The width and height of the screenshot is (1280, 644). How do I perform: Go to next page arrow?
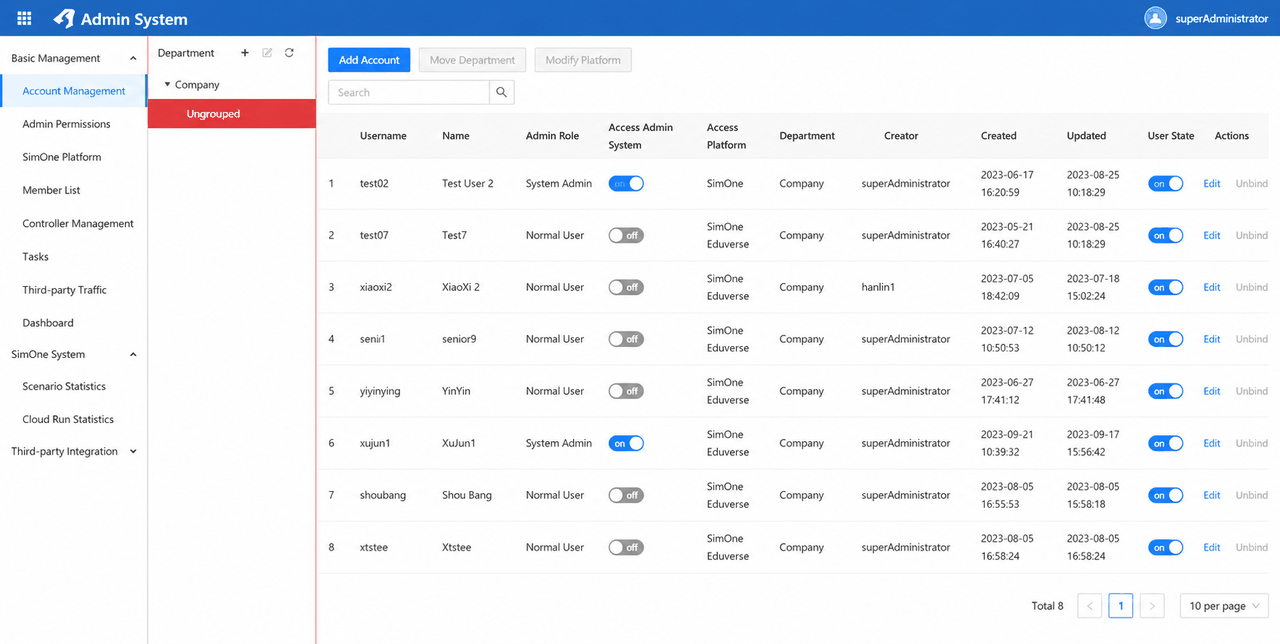(1152, 606)
